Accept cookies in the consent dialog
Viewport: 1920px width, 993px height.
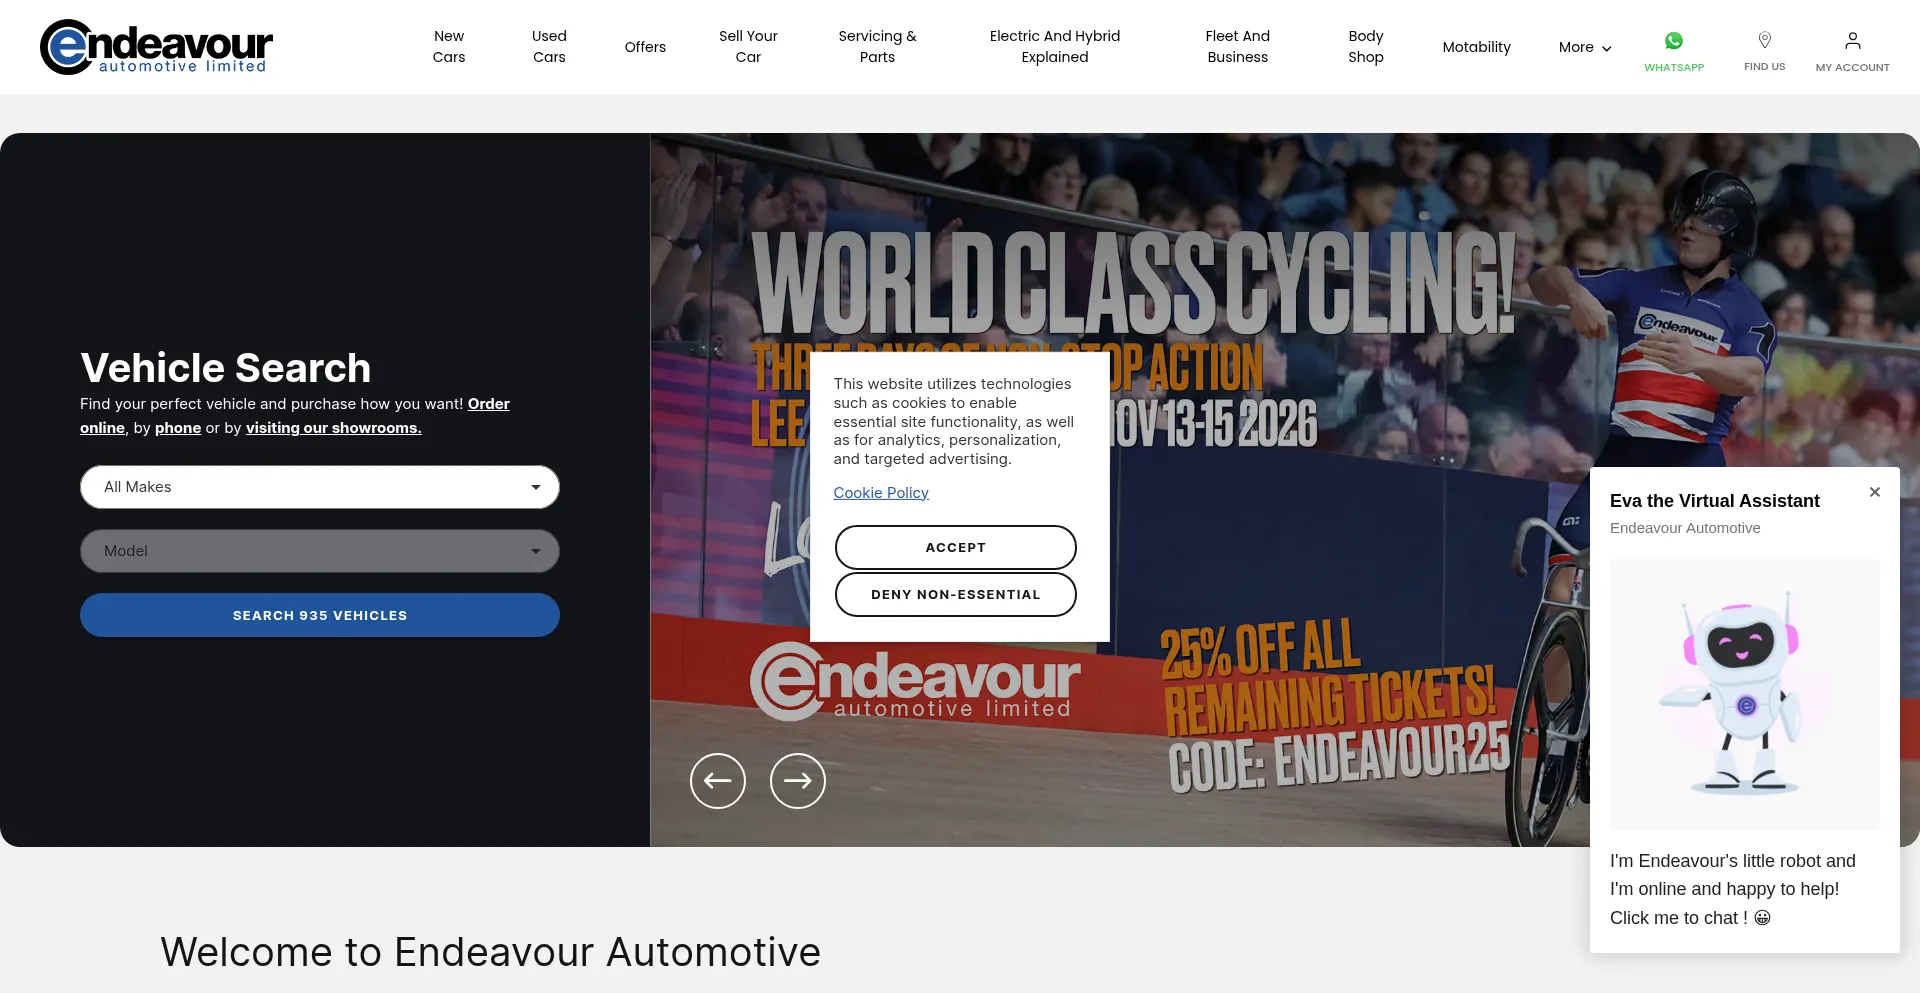click(x=956, y=547)
